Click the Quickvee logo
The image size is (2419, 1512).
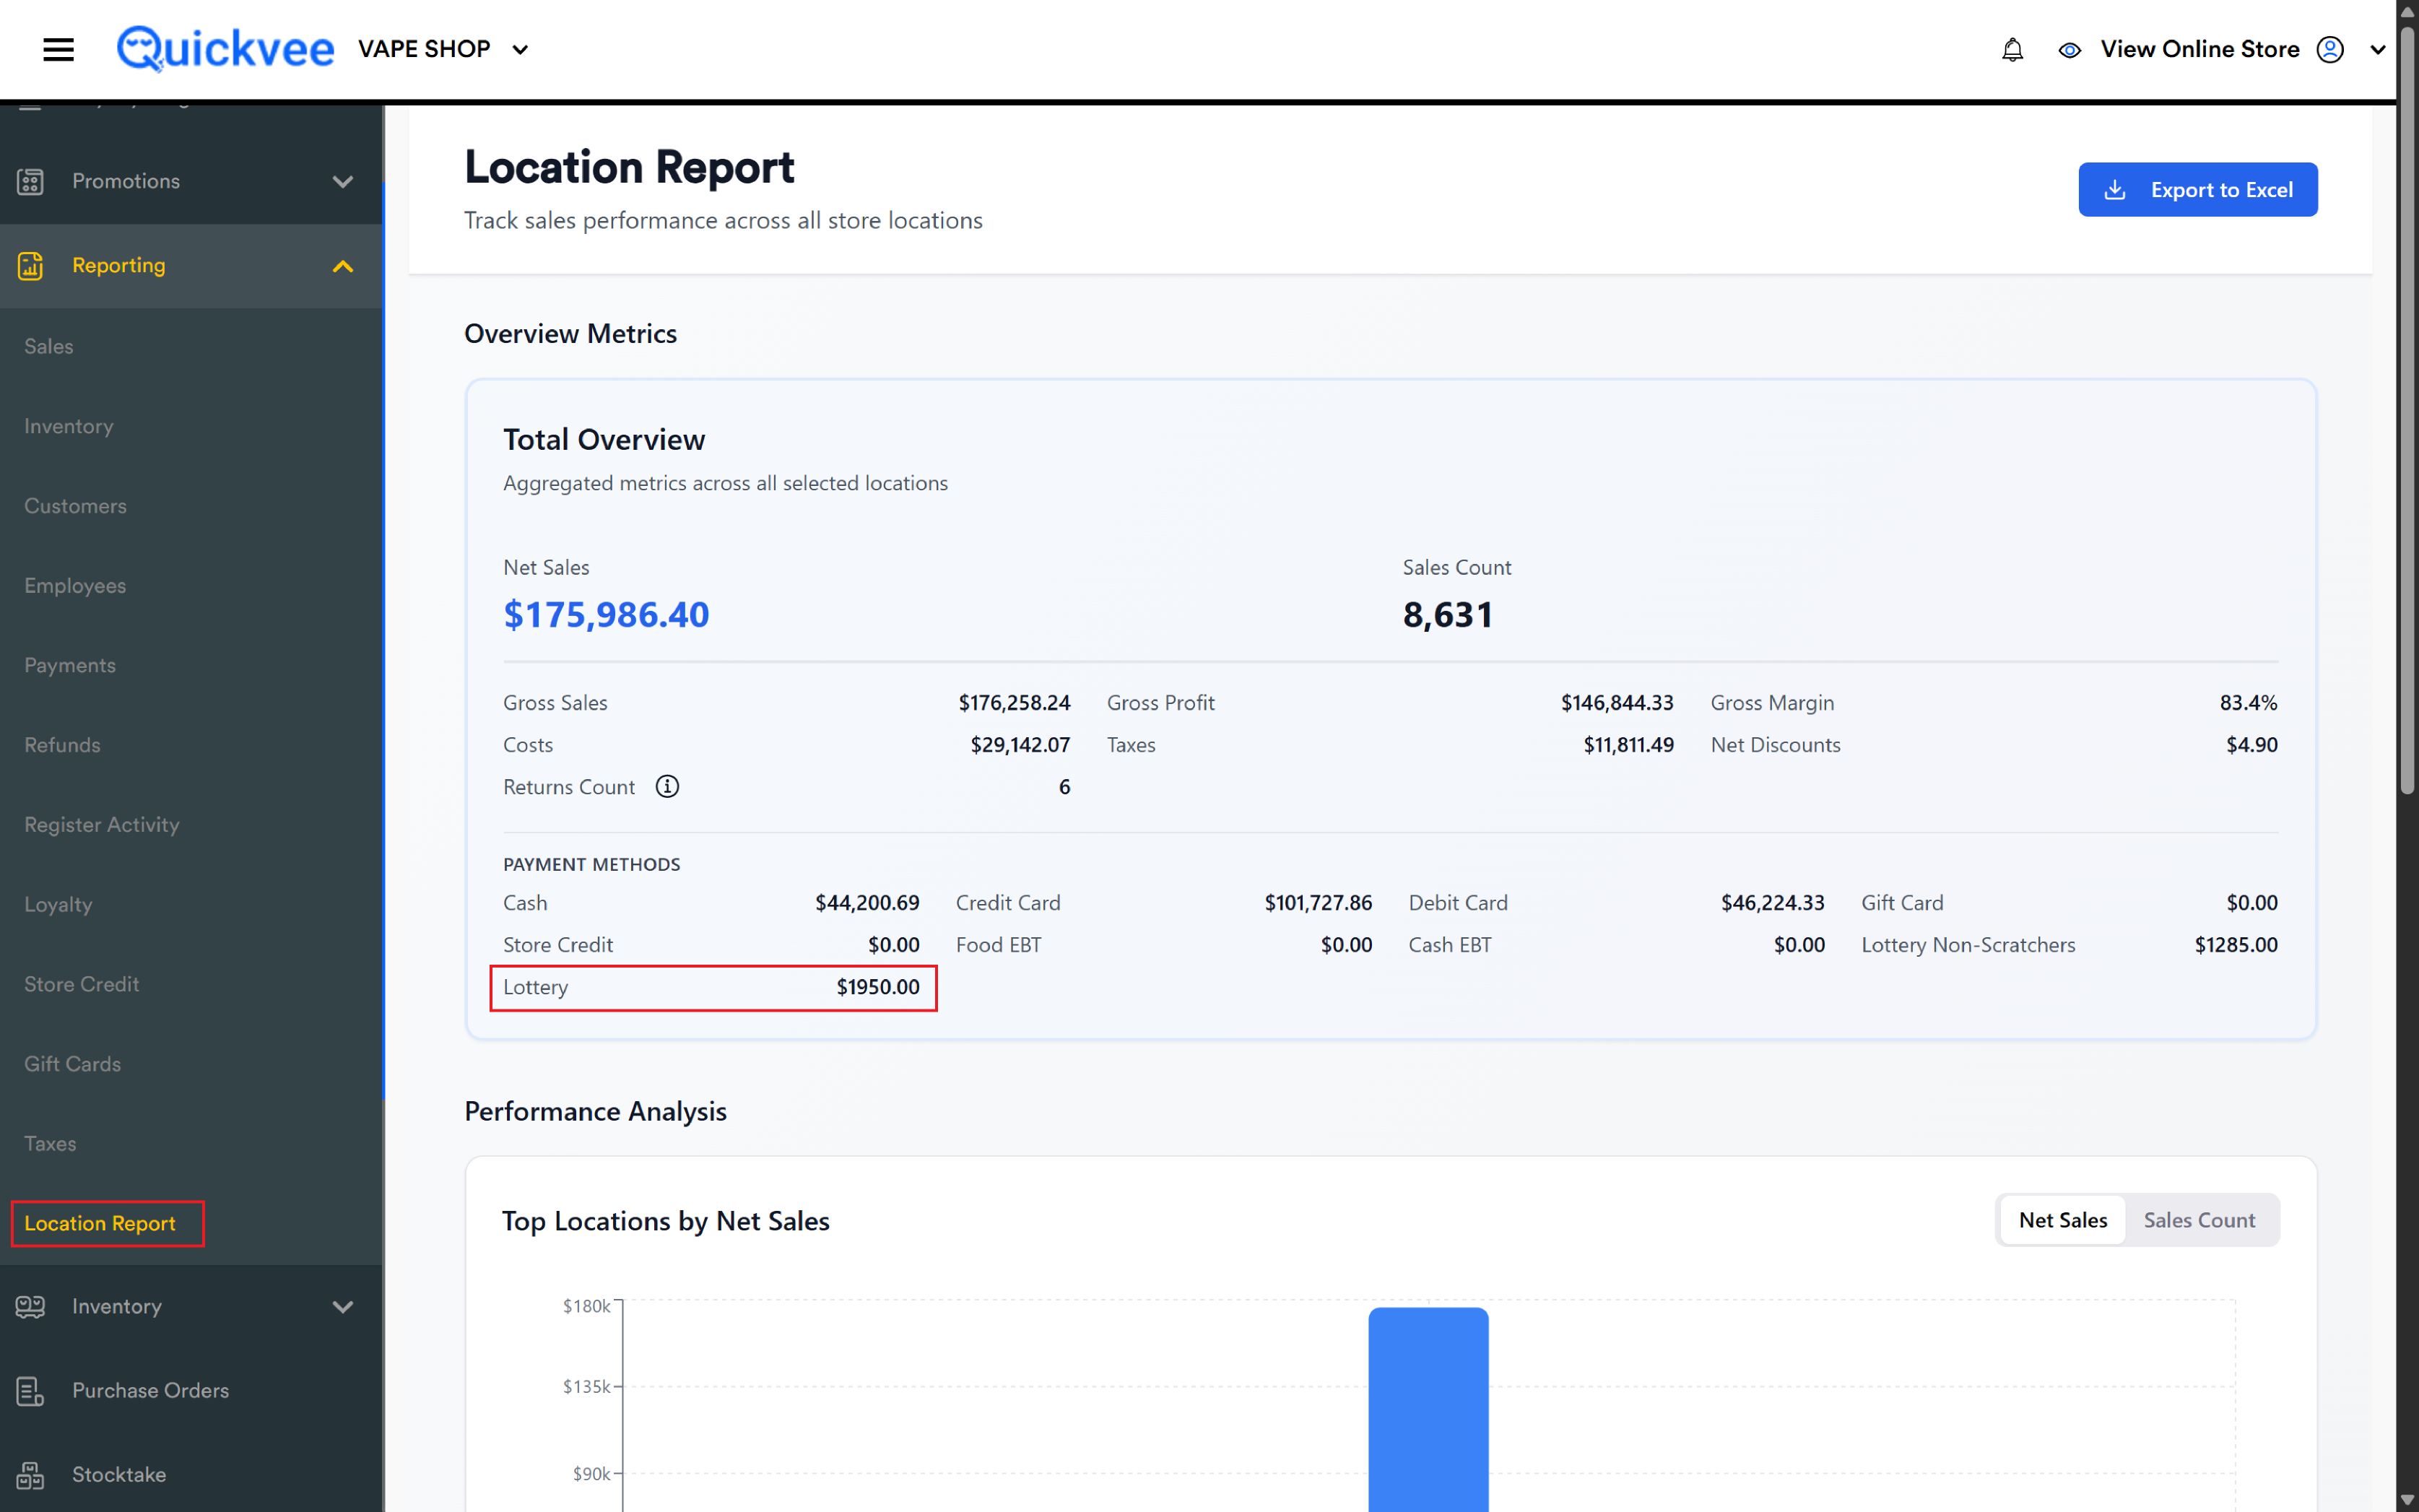click(225, 49)
